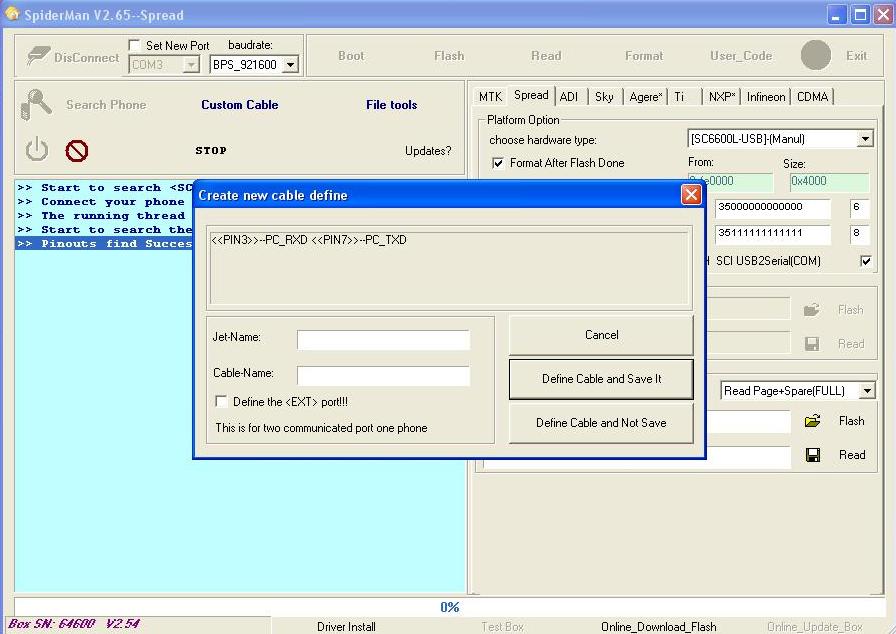The width and height of the screenshot is (896, 634).
Task: Click Online_Update_Box in status bar
Action: coord(815,627)
